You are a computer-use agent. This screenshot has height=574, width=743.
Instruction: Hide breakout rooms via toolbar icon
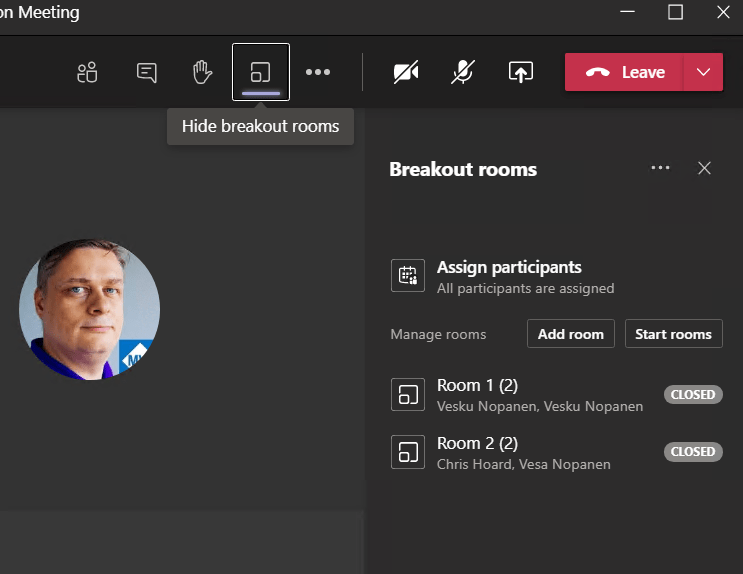coord(260,72)
